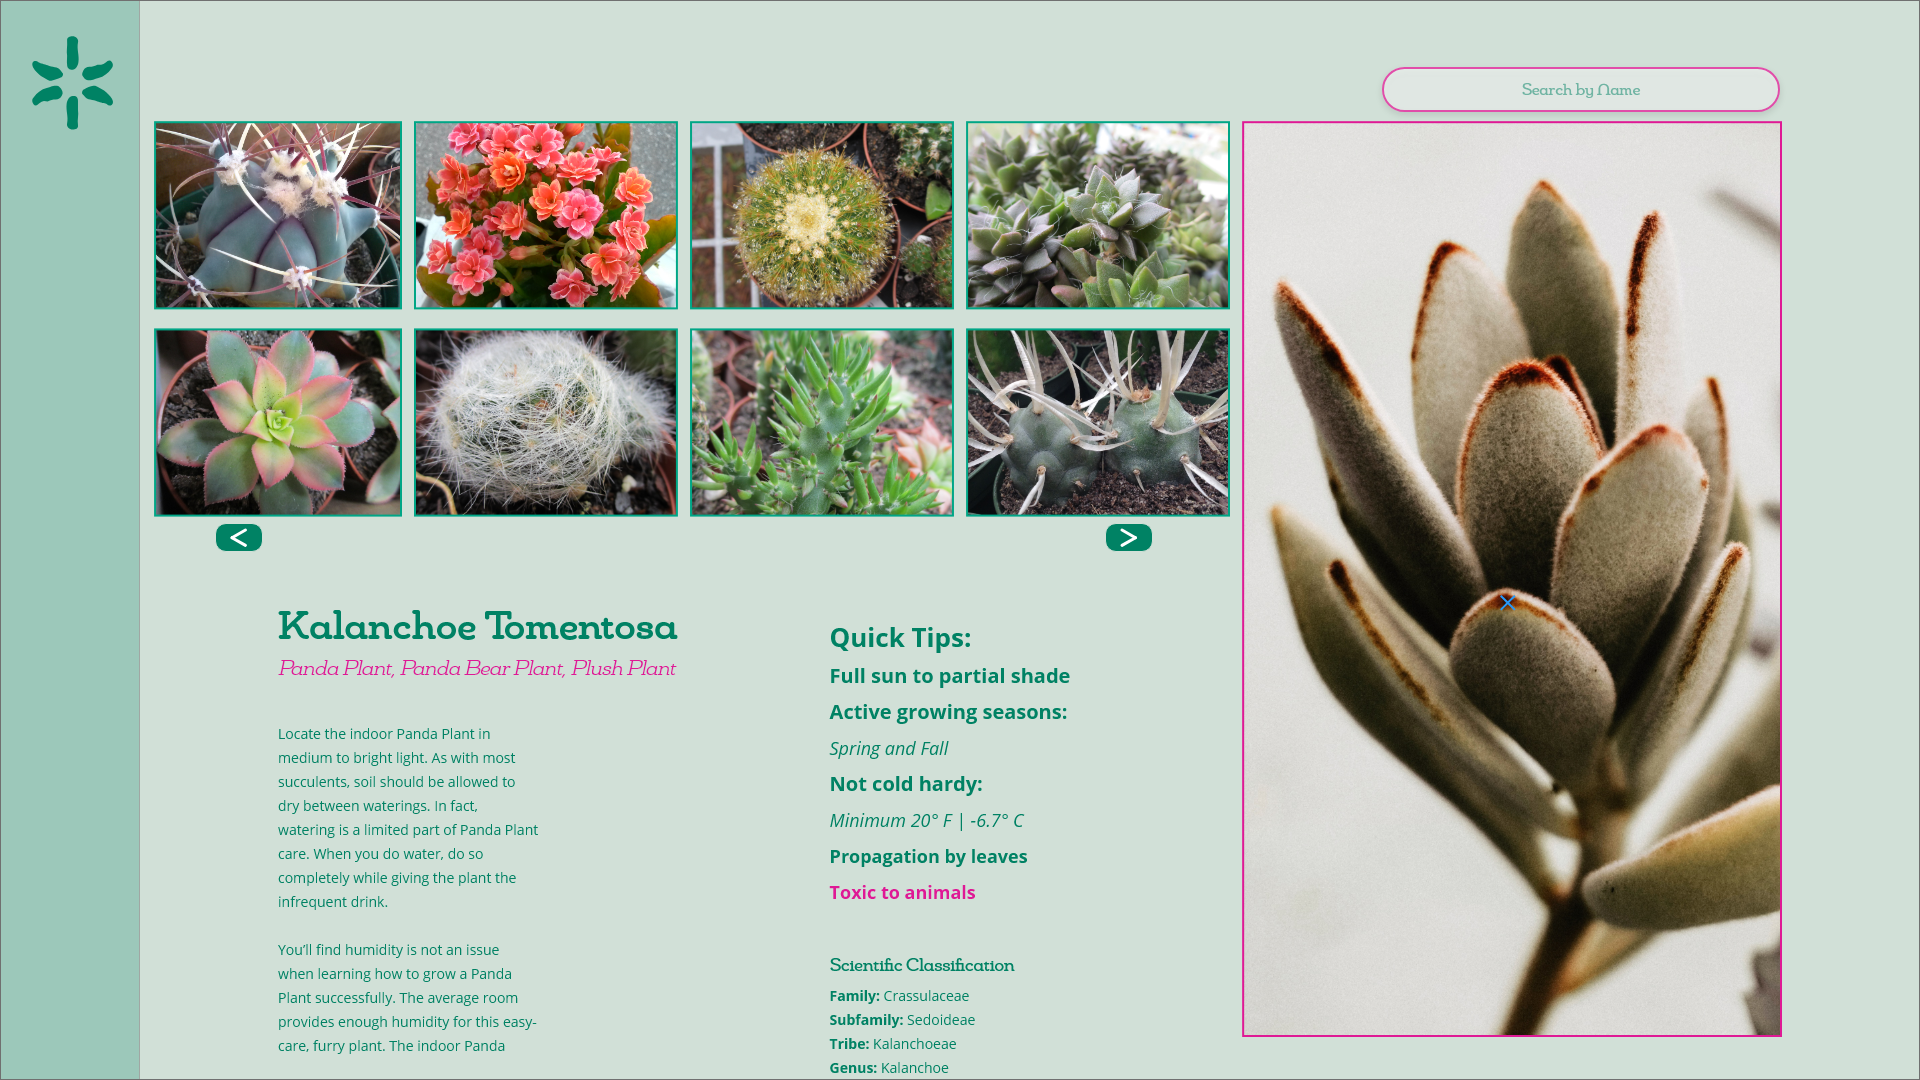Image resolution: width=1920 pixels, height=1080 pixels.
Task: Click the Scientific Classification heading
Action: [x=921, y=965]
